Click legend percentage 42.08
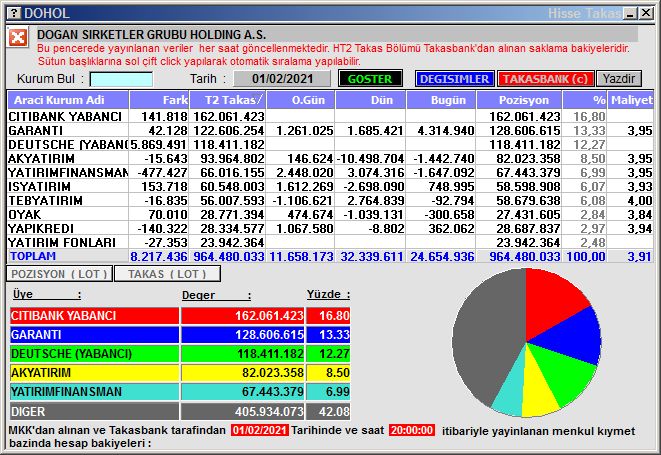 tap(334, 412)
